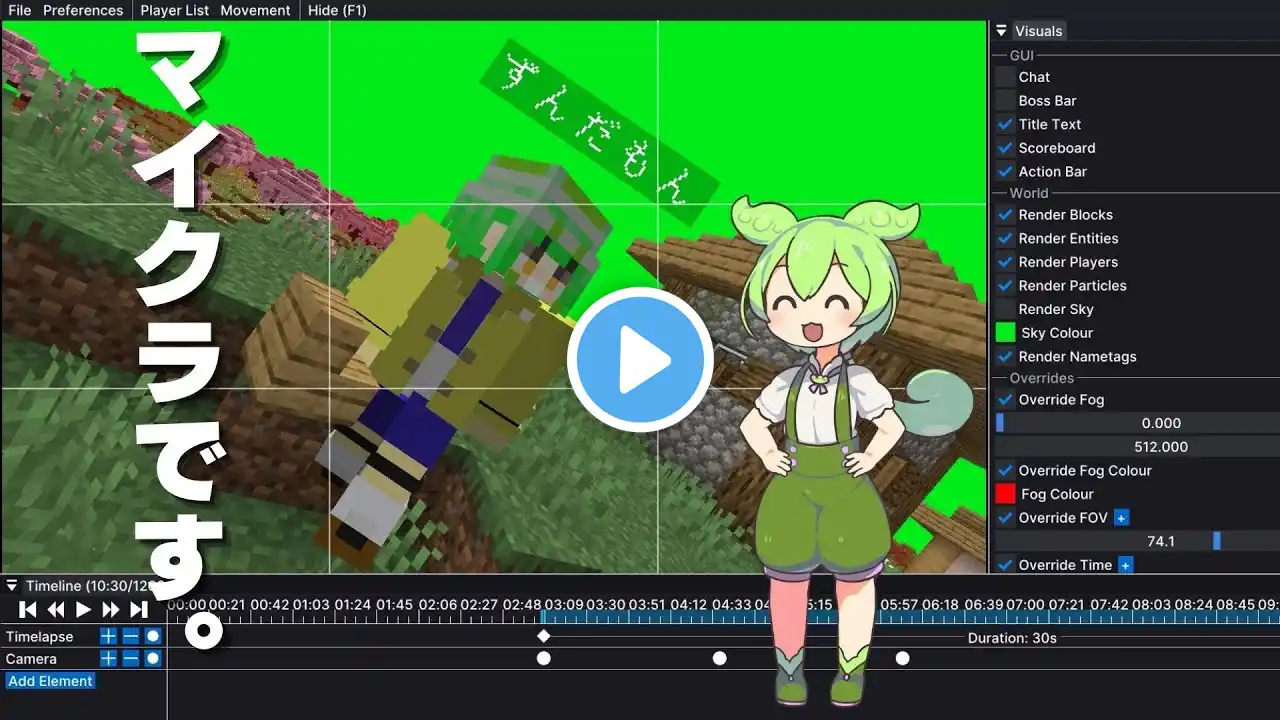
Task: Toggle Override Fog Colour checkbox
Action: pos(1006,470)
